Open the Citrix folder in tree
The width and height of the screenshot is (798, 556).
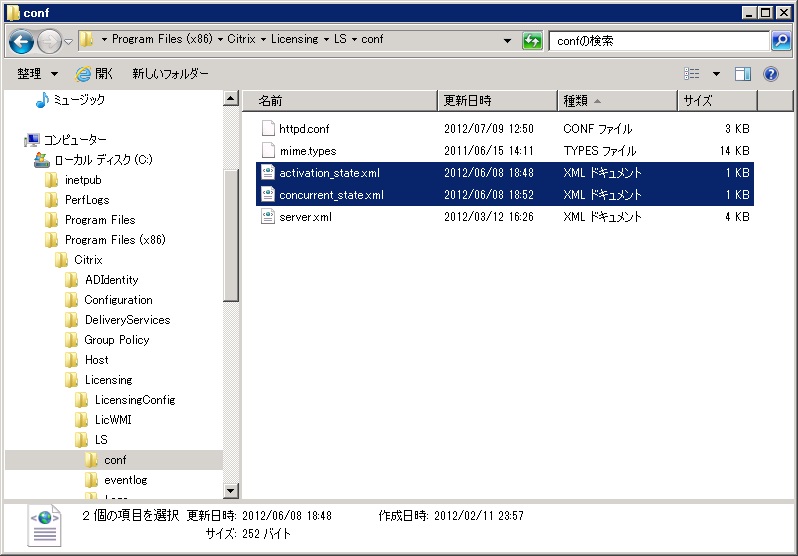click(x=88, y=260)
